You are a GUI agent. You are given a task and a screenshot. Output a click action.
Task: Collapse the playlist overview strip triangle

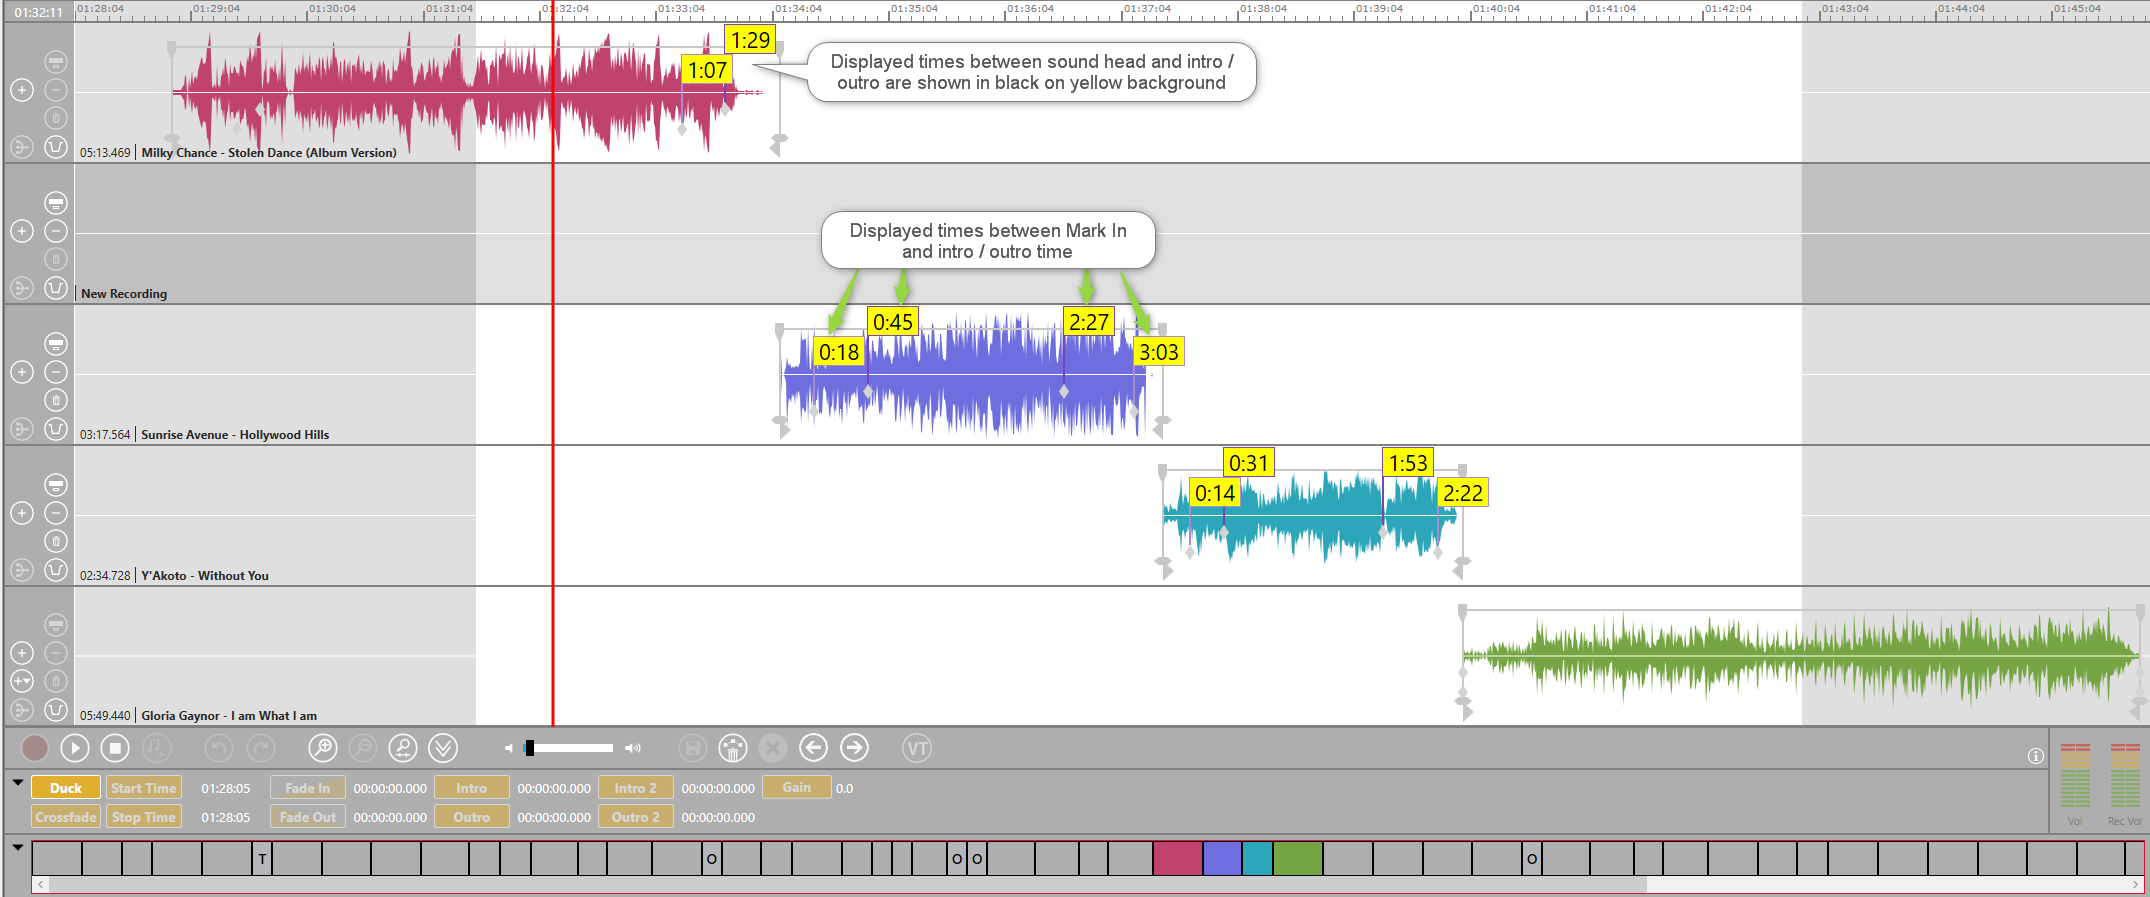[x=18, y=847]
